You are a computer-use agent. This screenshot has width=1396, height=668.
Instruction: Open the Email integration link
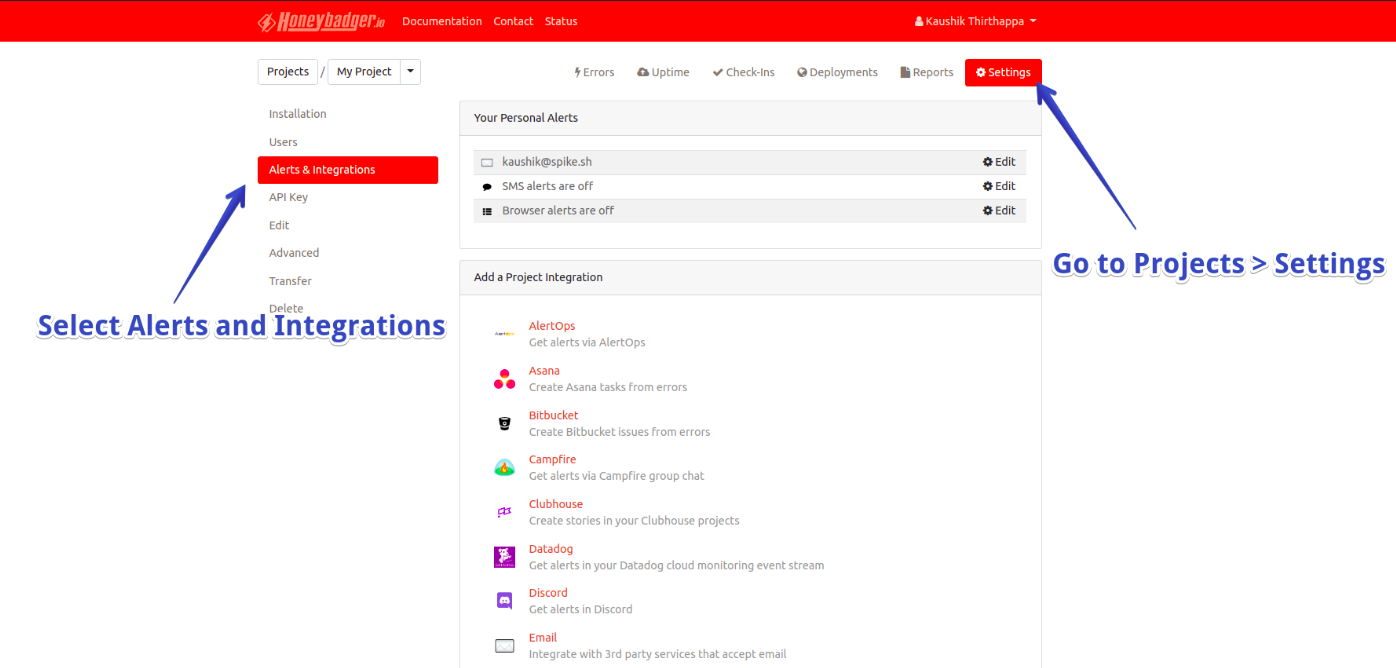click(x=543, y=638)
